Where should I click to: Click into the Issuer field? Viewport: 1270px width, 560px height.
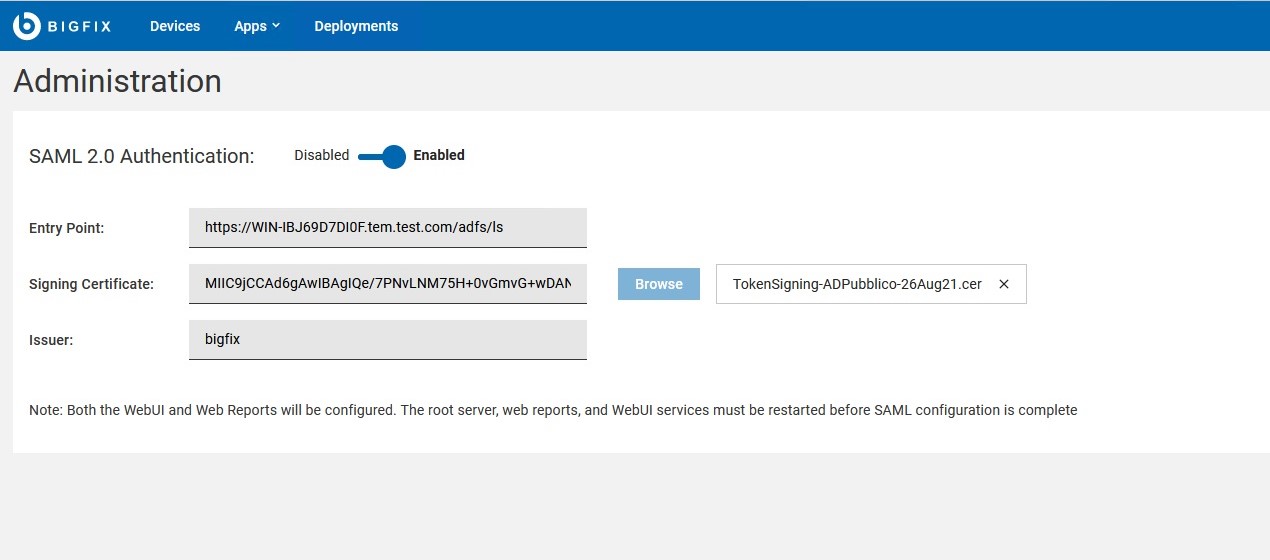pyautogui.click(x=387, y=339)
